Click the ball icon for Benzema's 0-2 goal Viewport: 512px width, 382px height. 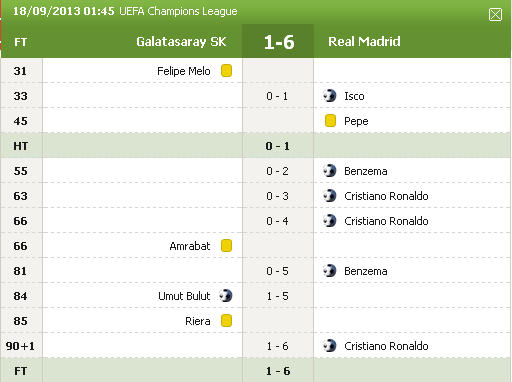coord(329,171)
